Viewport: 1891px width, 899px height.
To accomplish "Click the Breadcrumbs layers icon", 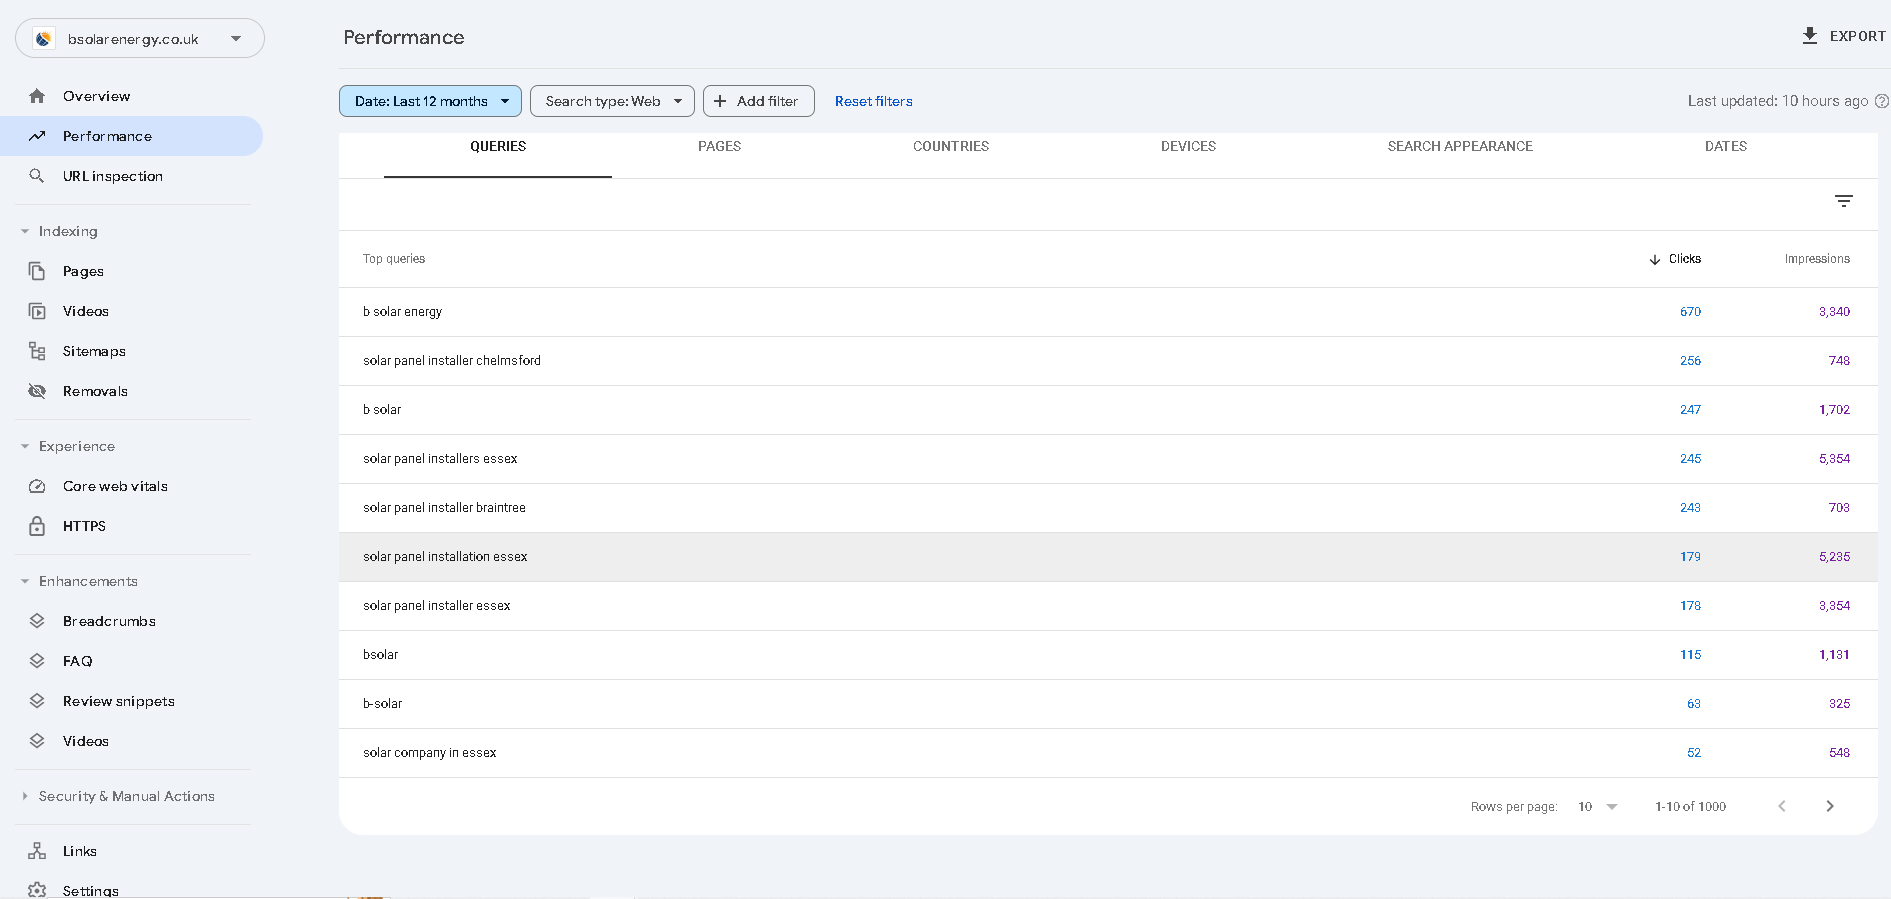I will coord(37,621).
